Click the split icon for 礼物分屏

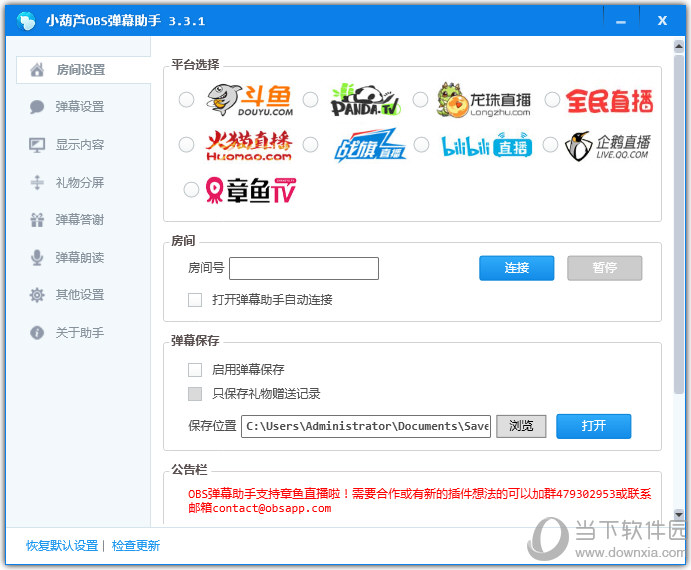click(37, 182)
